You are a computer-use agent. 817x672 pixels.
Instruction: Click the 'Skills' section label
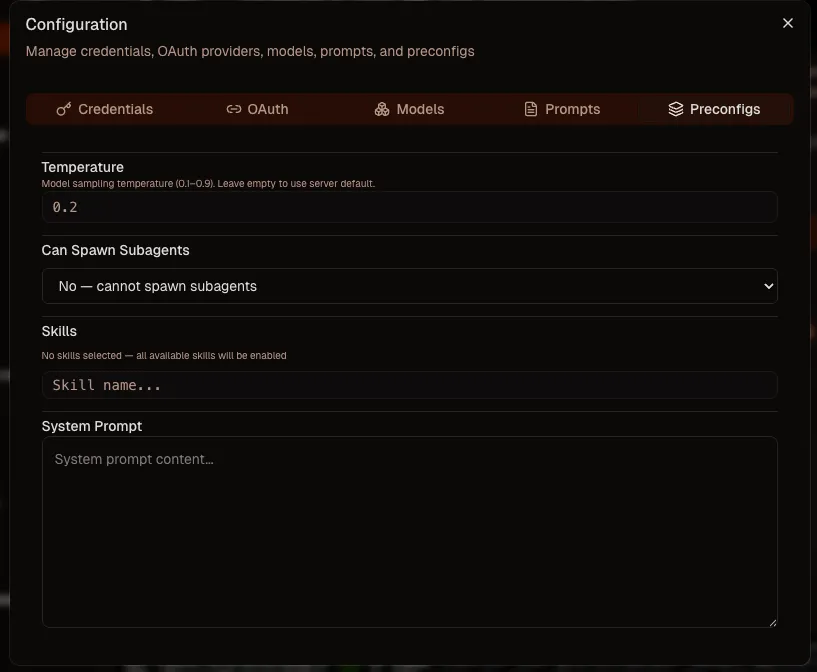pyautogui.click(x=59, y=331)
